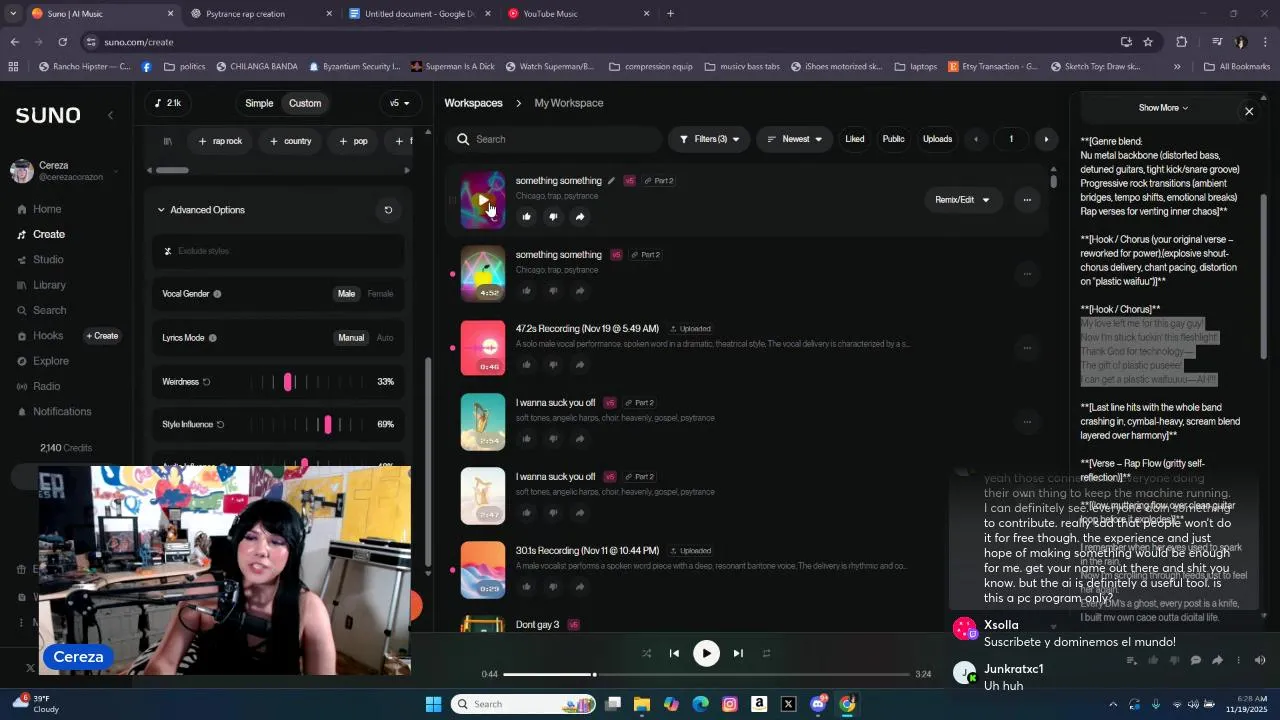Like the first 'something something' track

click(x=527, y=216)
